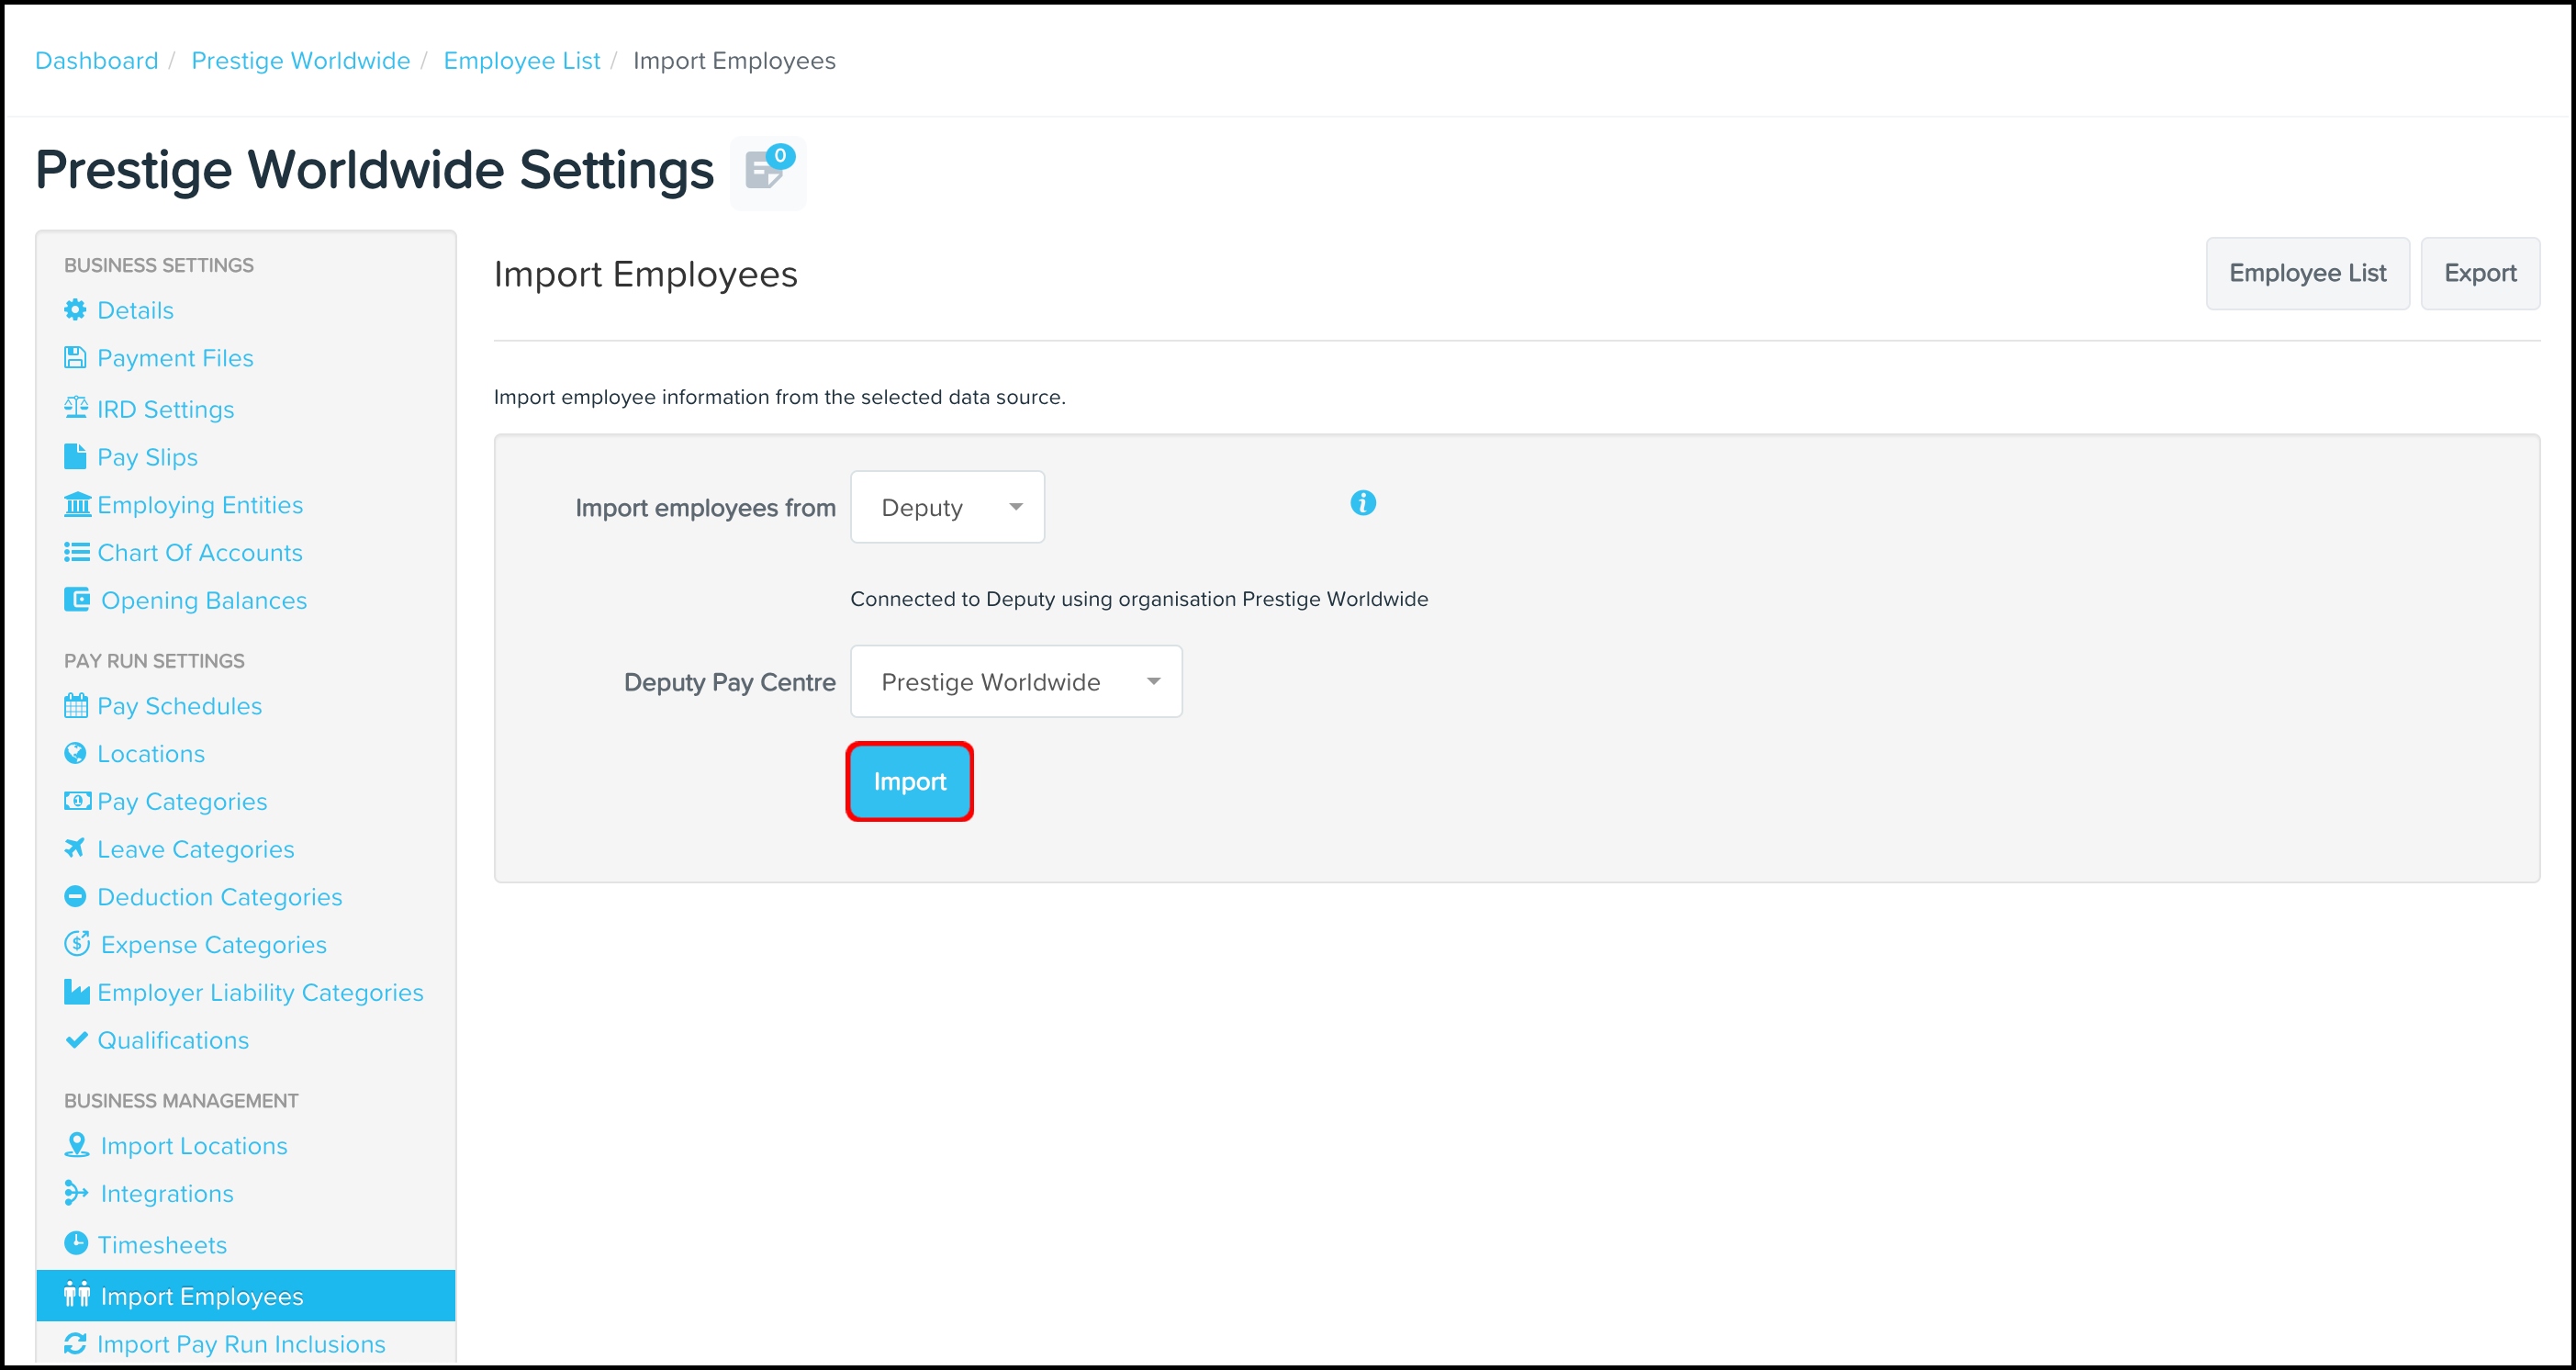Click the Employee List button at top right
This screenshot has width=2576, height=1370.
2306,273
